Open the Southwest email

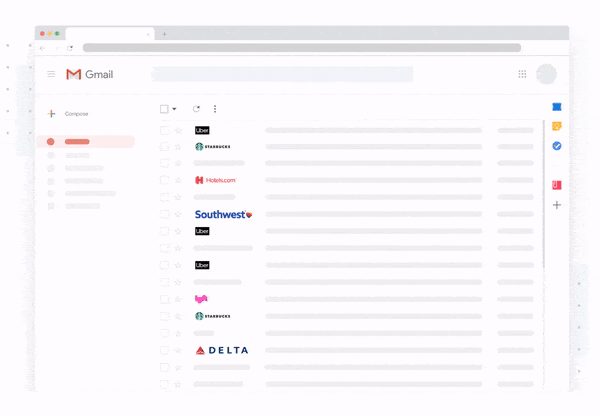pos(346,214)
